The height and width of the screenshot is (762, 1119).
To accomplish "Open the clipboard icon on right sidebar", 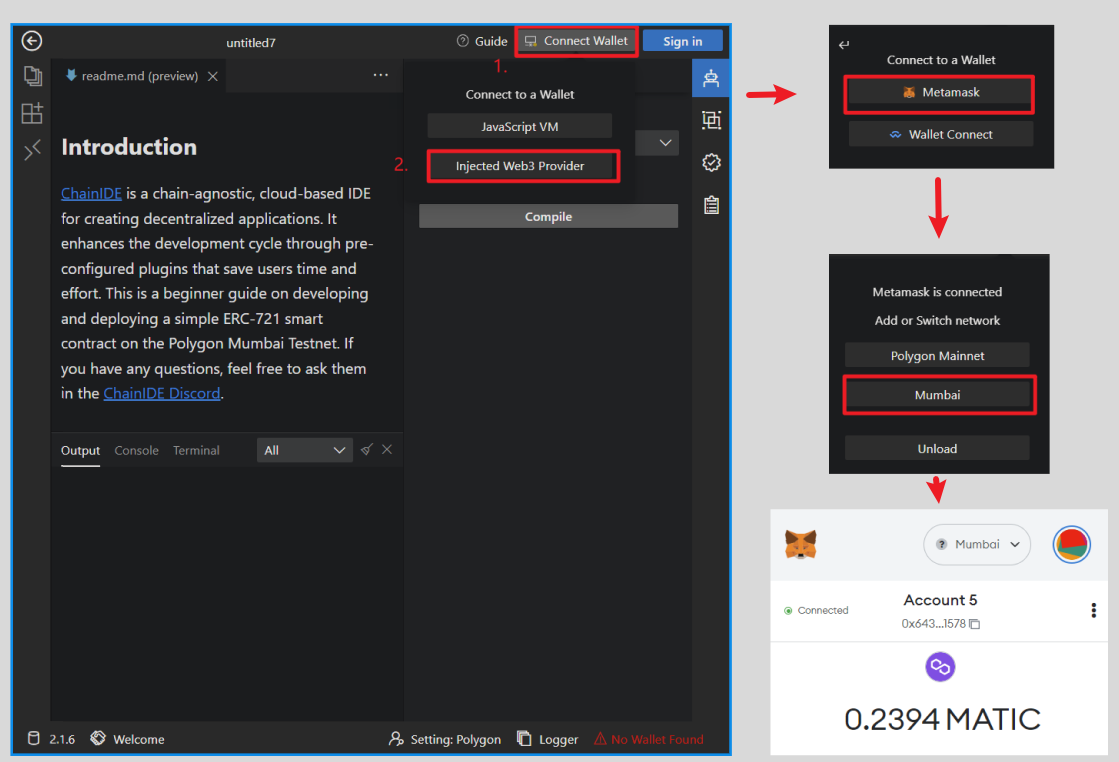I will click(x=711, y=205).
